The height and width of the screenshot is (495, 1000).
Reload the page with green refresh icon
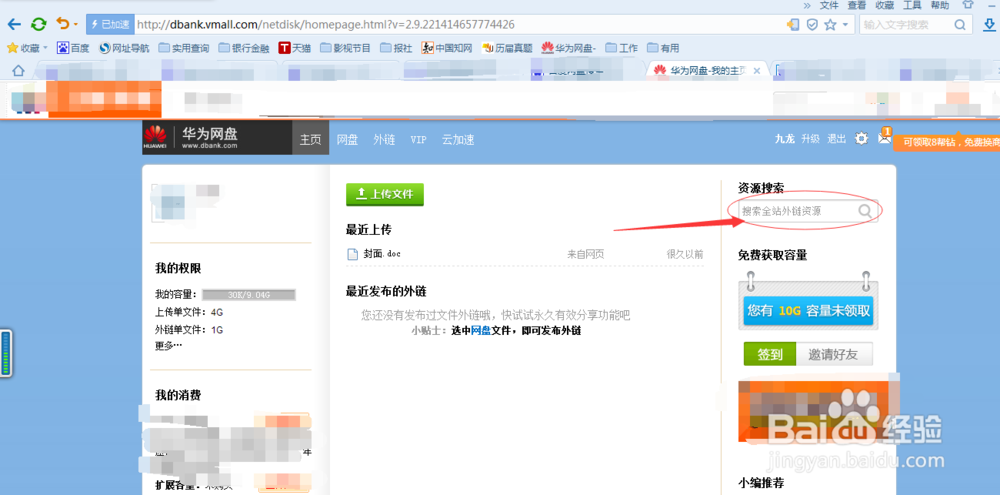39,25
